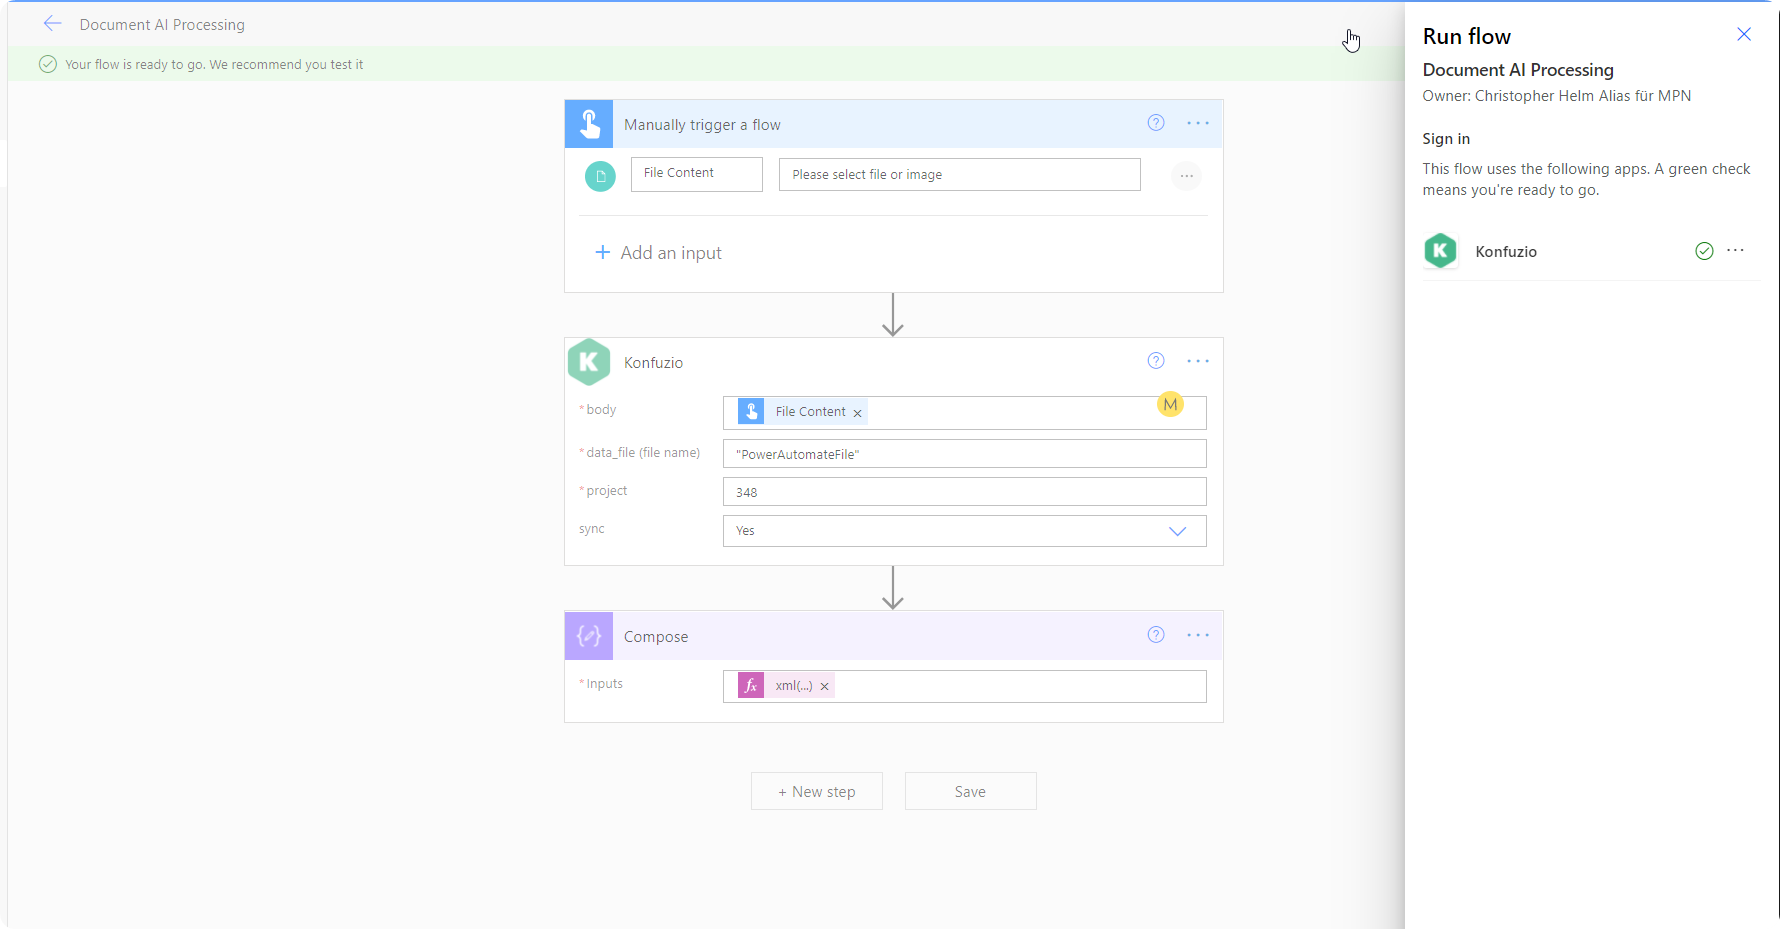Click the Konfuzio hexagon icon on the action card
The height and width of the screenshot is (929, 1780).
[589, 362]
